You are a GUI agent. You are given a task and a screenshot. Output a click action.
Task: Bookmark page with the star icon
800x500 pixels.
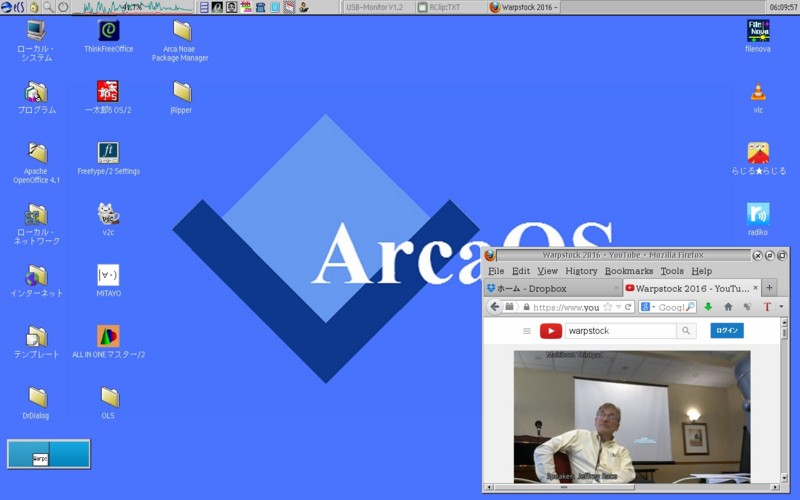coord(608,307)
